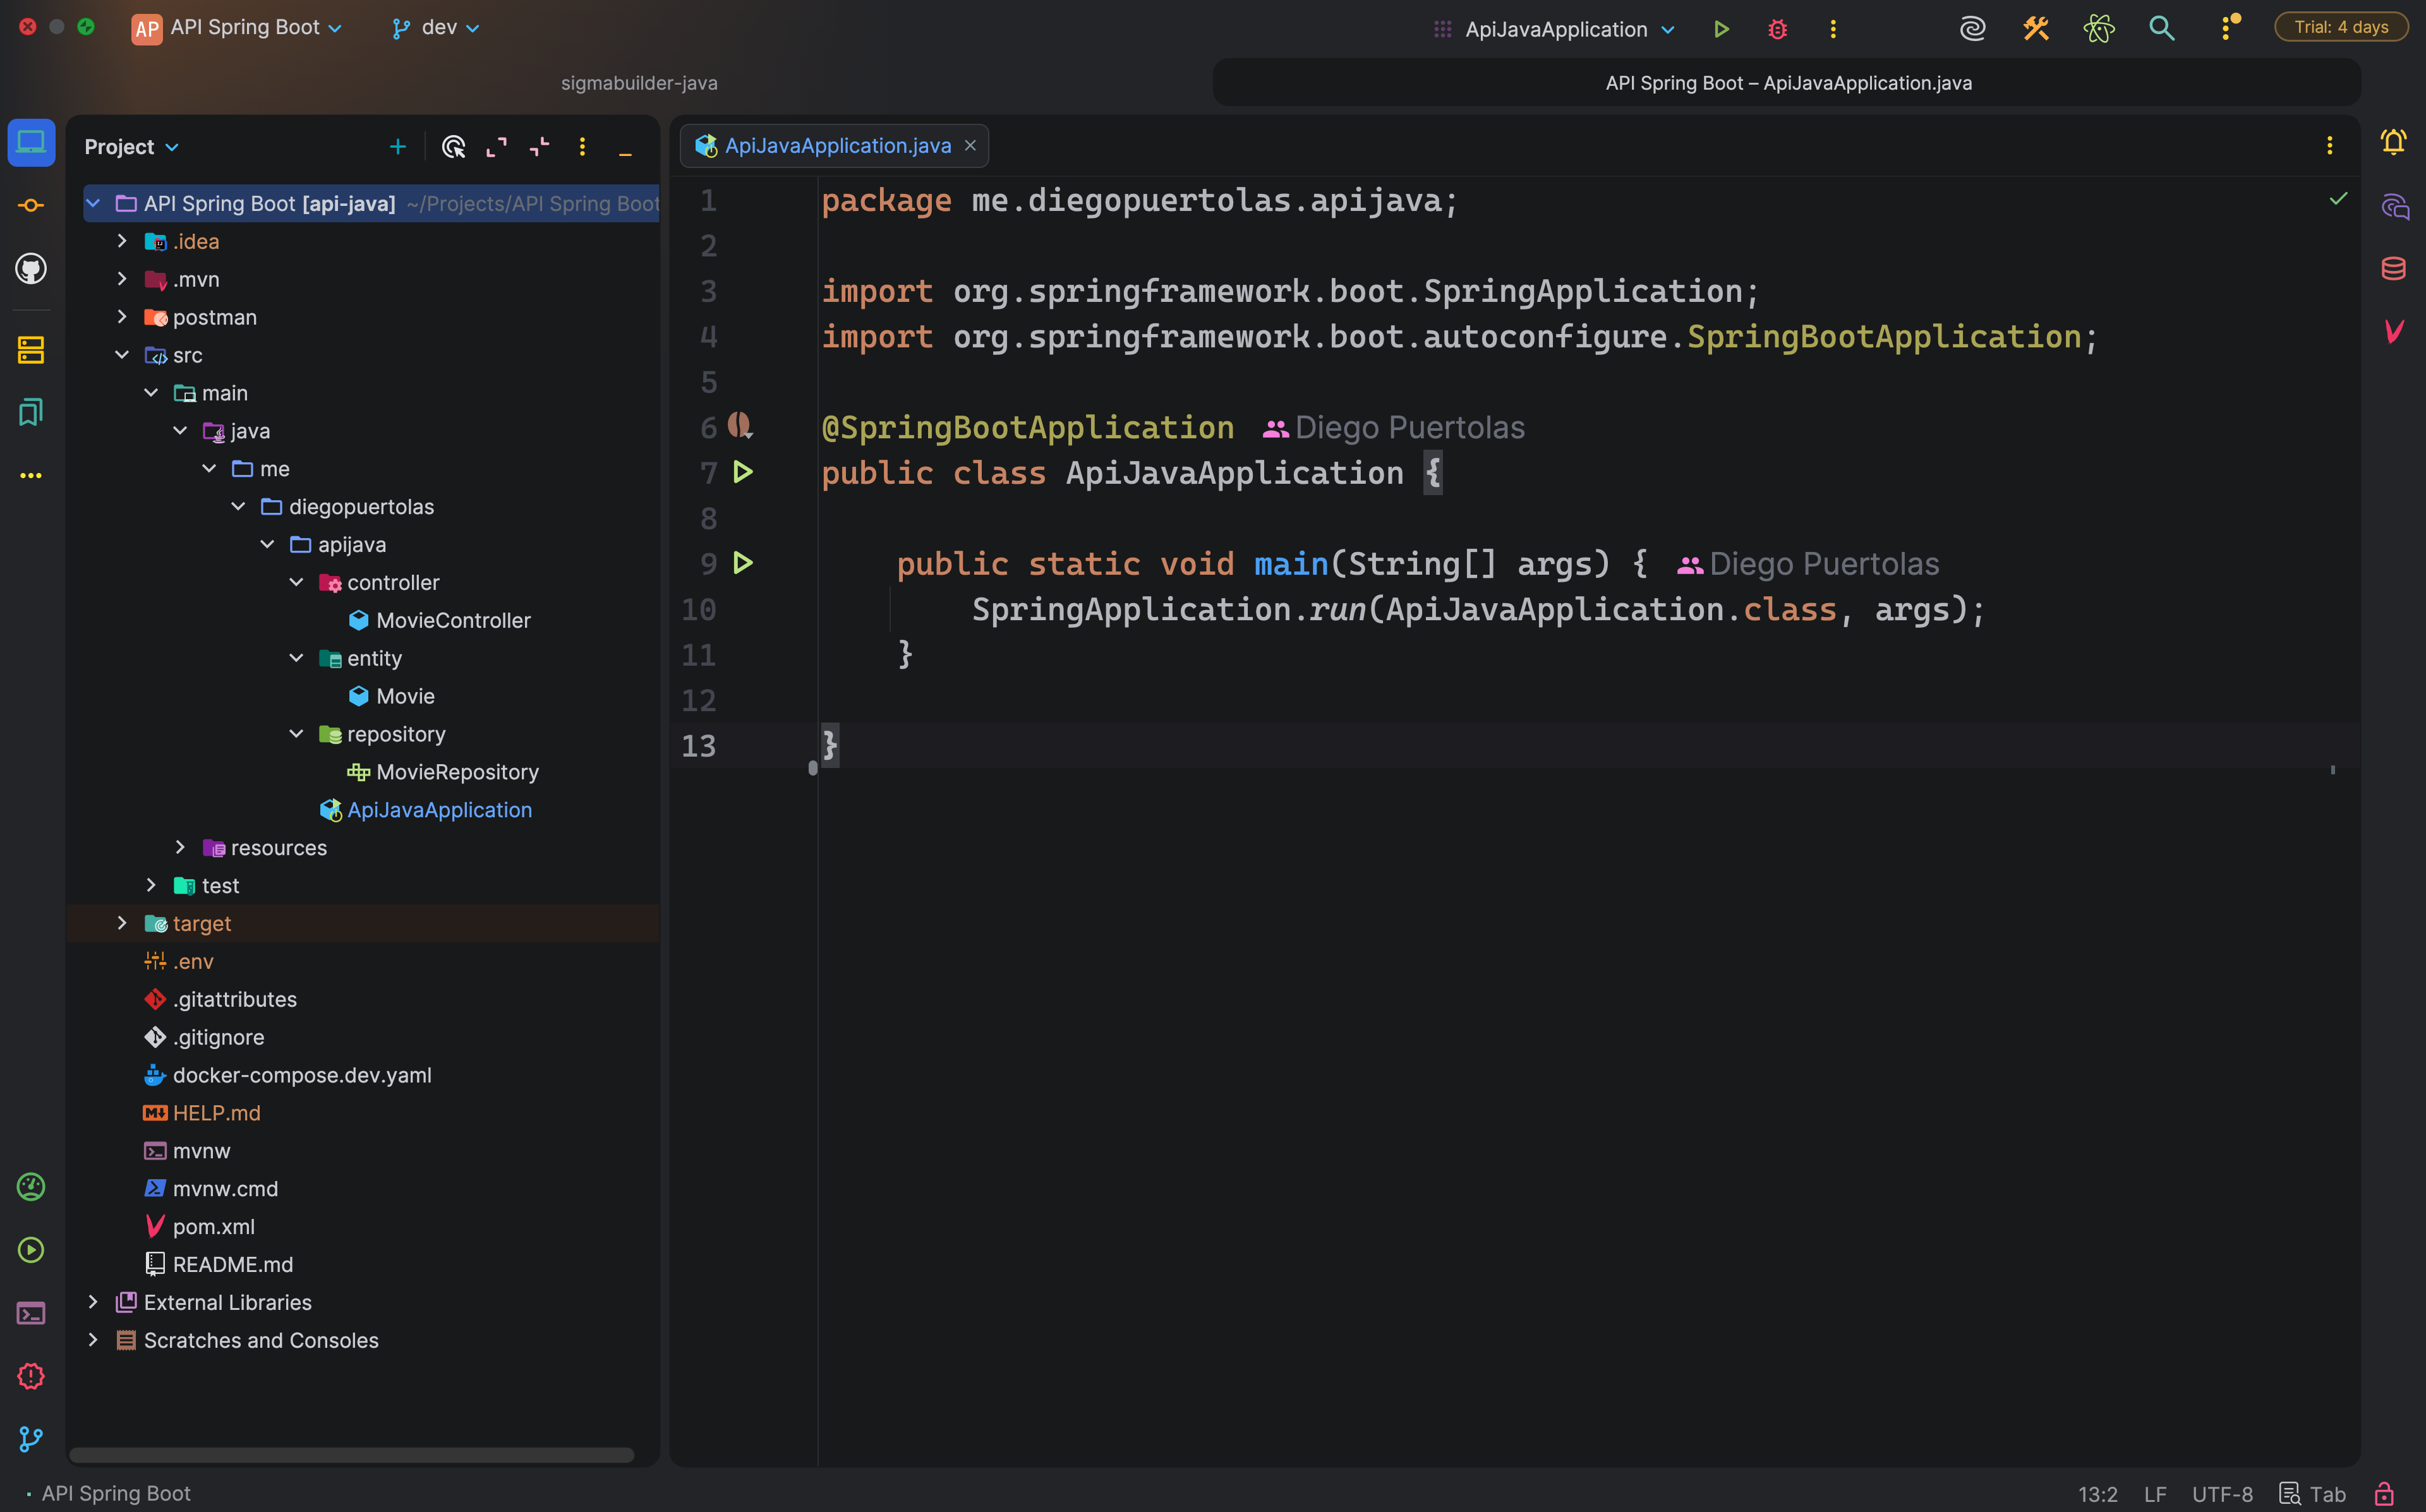The width and height of the screenshot is (2426, 1512).
Task: Click the 13:2 cursor position indicator
Action: point(2098,1494)
